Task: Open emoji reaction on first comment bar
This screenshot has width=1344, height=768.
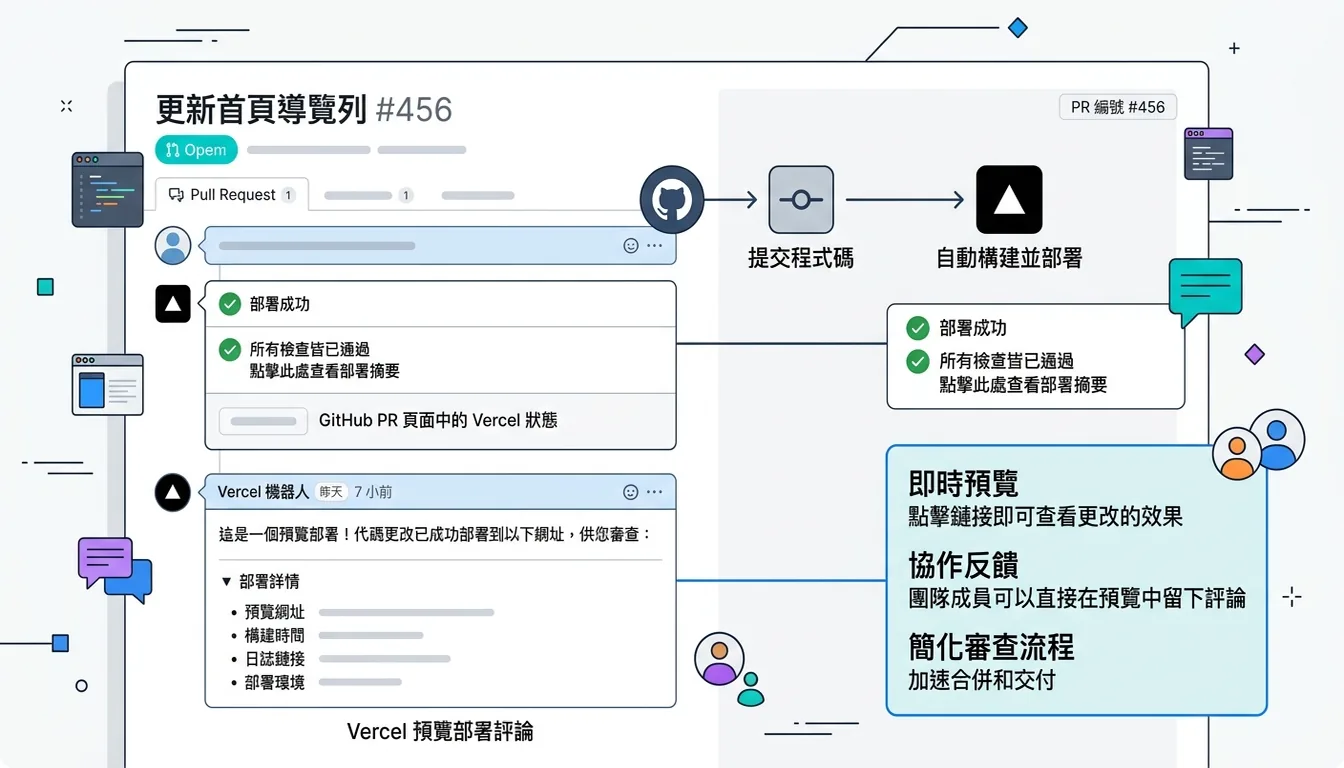Action: tap(631, 245)
